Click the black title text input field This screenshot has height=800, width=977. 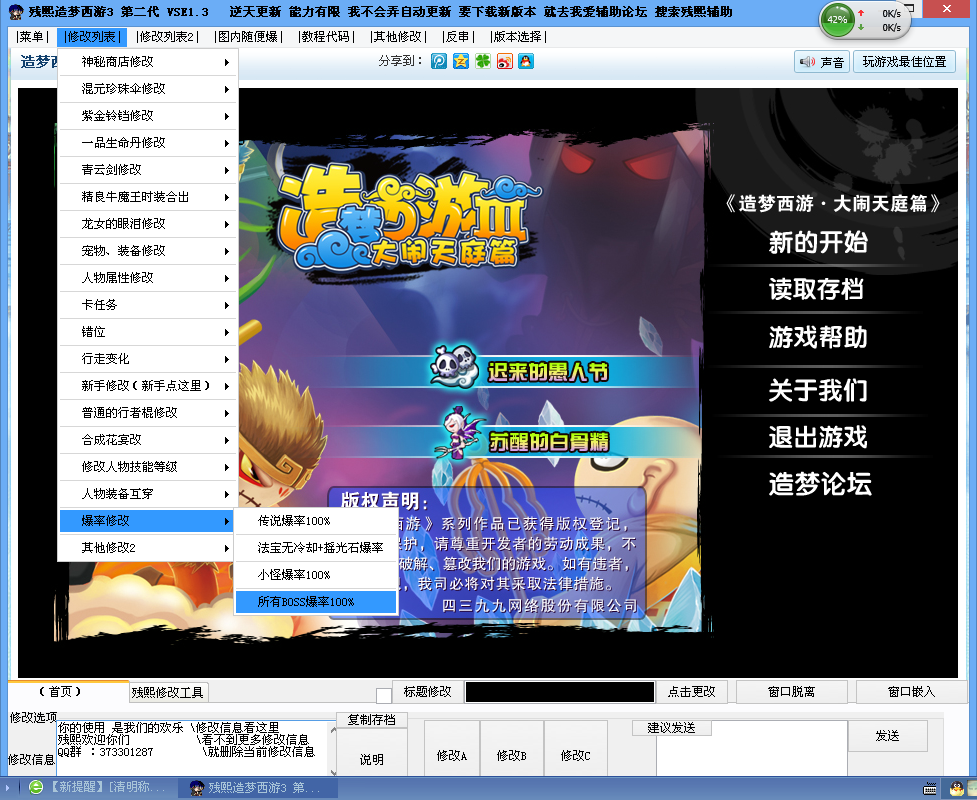pyautogui.click(x=559, y=692)
